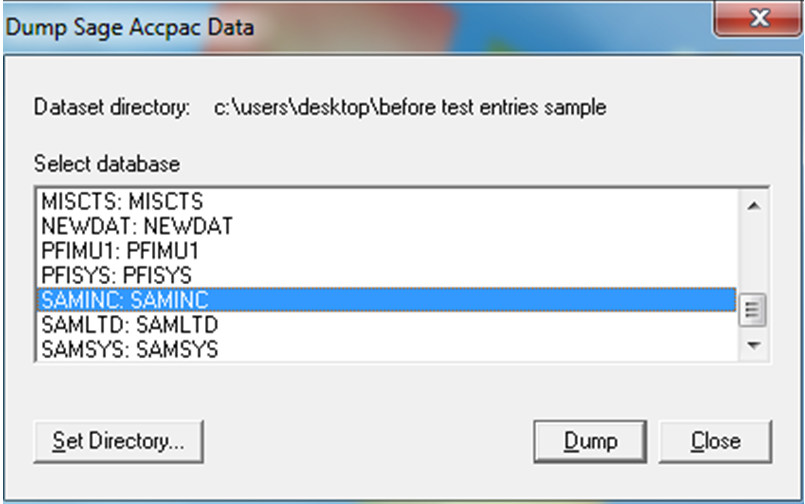Click the highlighted SAMINC: SAMINC entry
The image size is (805, 504).
click(387, 300)
